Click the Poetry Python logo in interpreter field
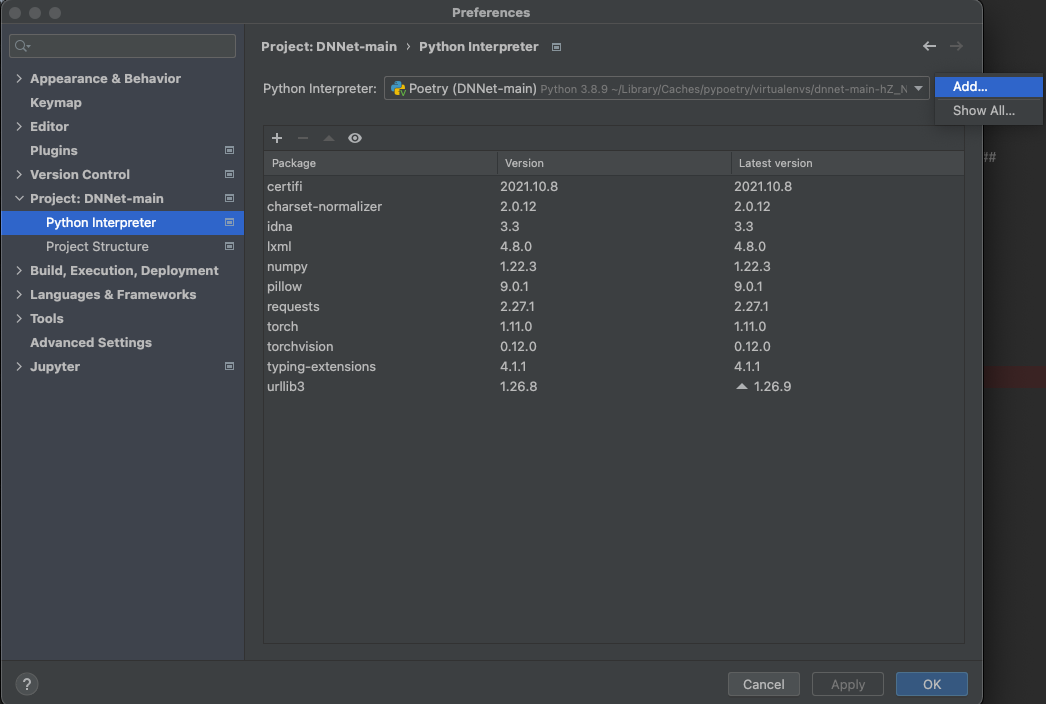 tap(398, 89)
